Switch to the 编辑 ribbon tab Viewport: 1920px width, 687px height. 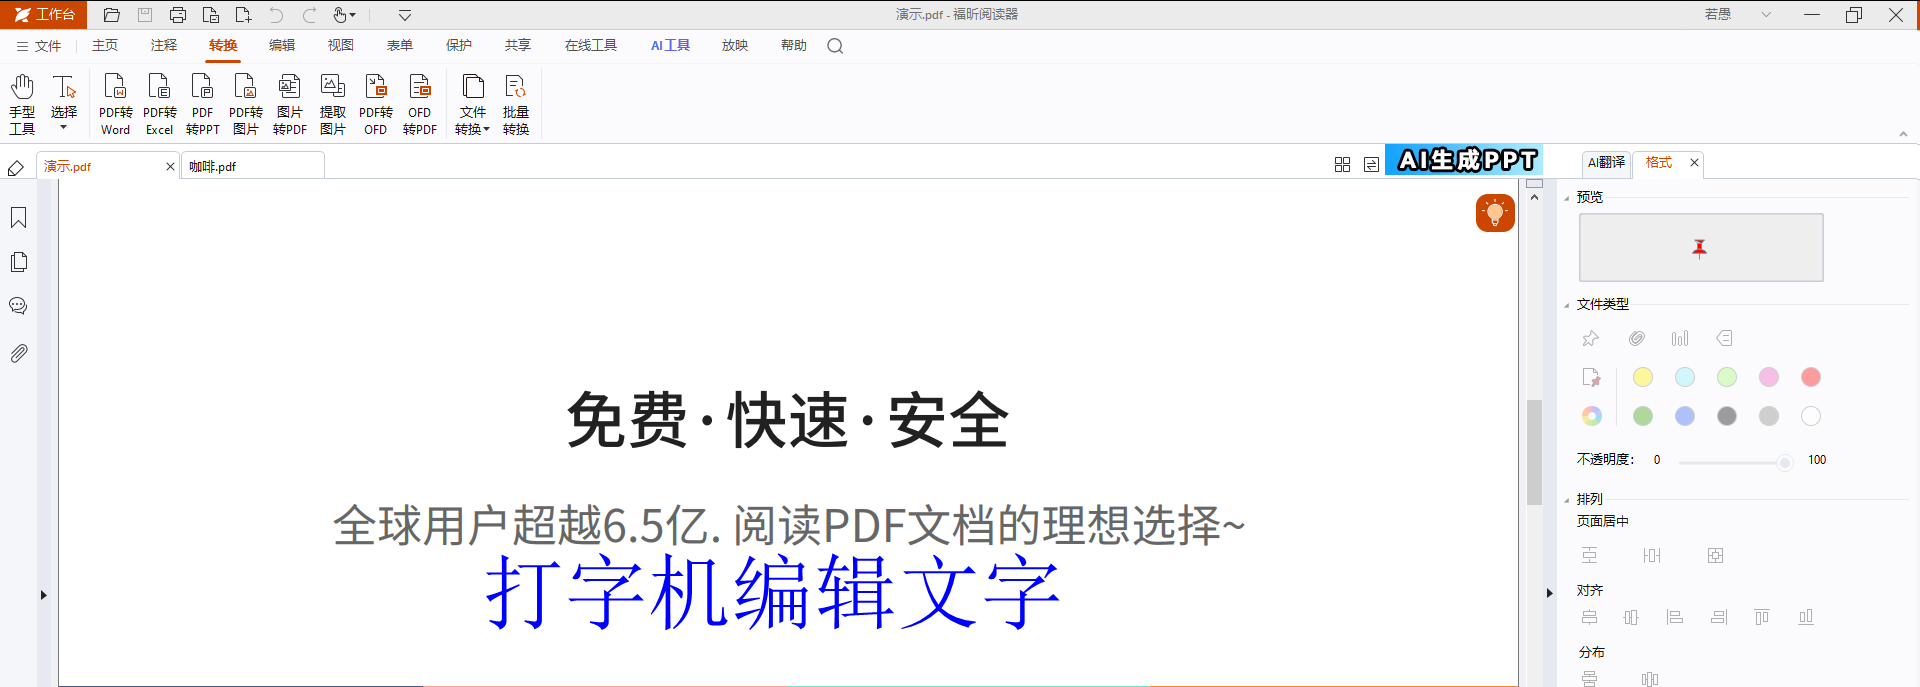click(x=282, y=45)
